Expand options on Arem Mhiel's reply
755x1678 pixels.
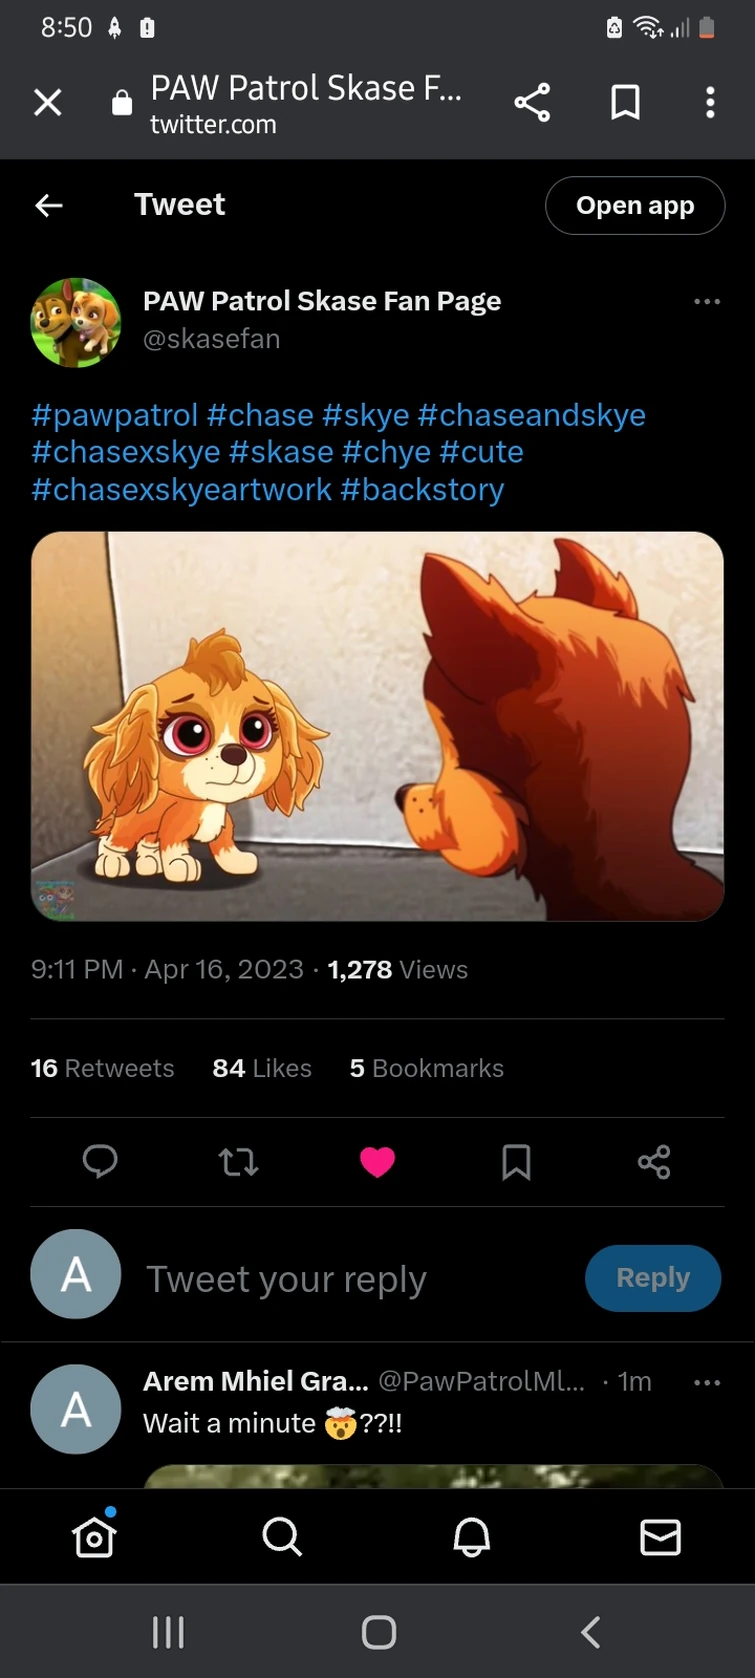[707, 1381]
